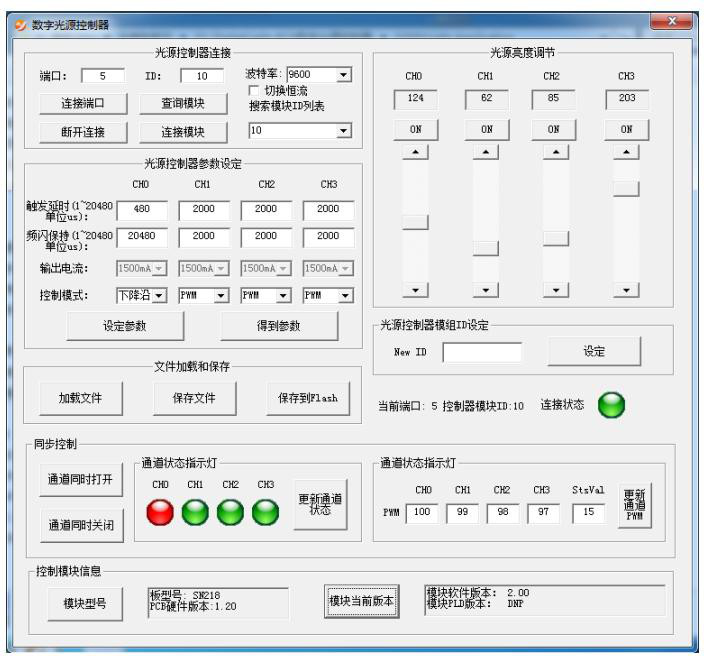704x656 pixels.
Task: Toggle the CH2 ON button
Action: click(x=556, y=129)
